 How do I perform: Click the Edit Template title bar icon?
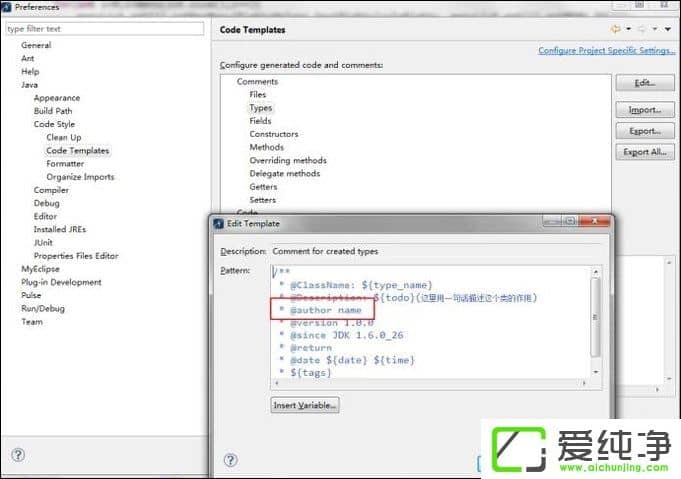coord(218,224)
